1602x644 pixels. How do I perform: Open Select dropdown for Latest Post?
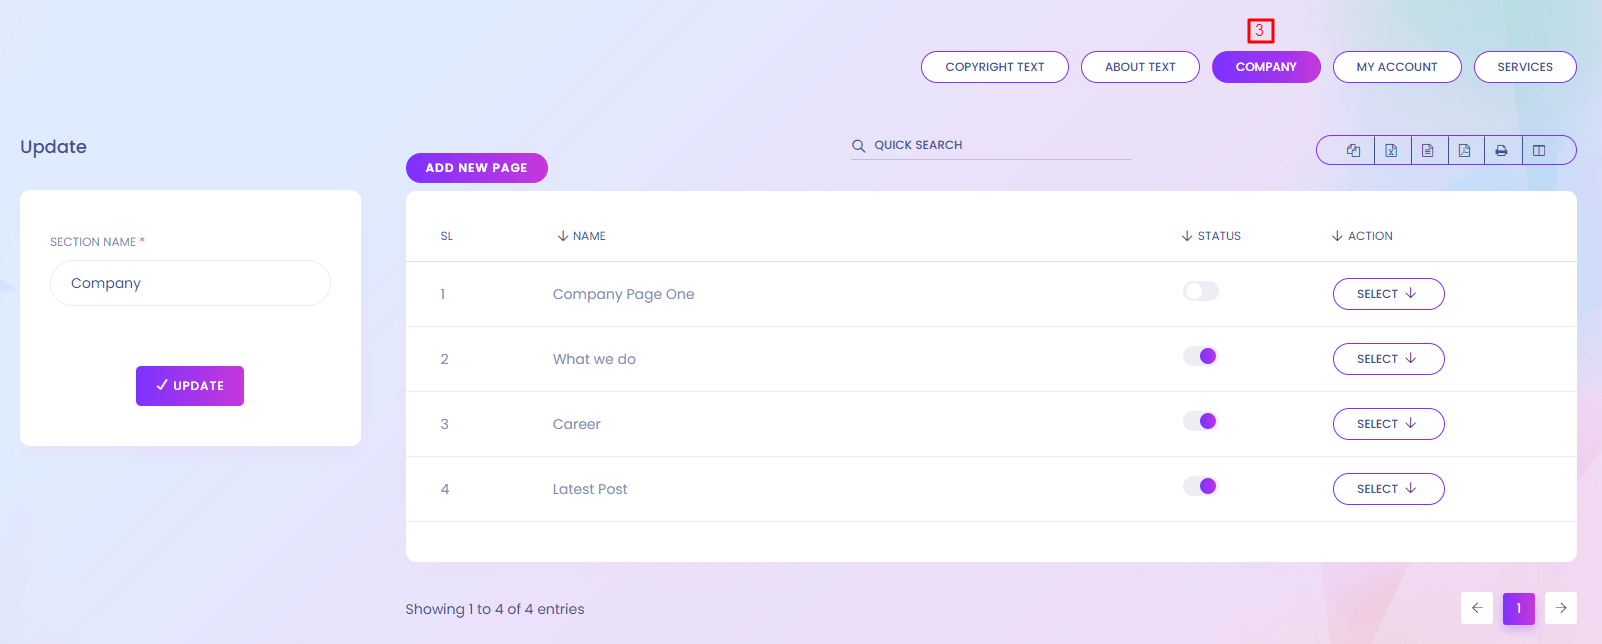click(x=1388, y=489)
